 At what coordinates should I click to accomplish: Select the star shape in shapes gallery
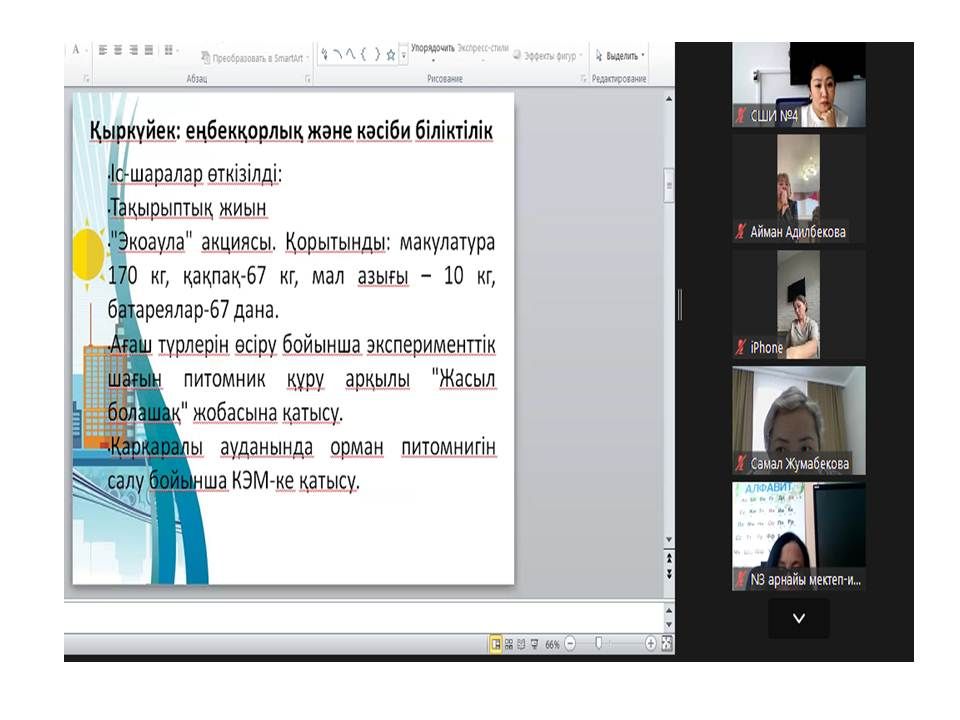[390, 55]
